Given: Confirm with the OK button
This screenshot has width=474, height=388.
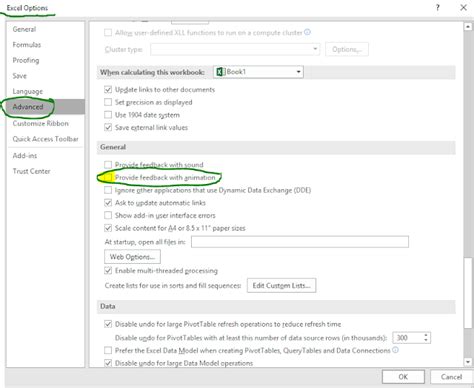Looking at the screenshot, I should (403, 377).
